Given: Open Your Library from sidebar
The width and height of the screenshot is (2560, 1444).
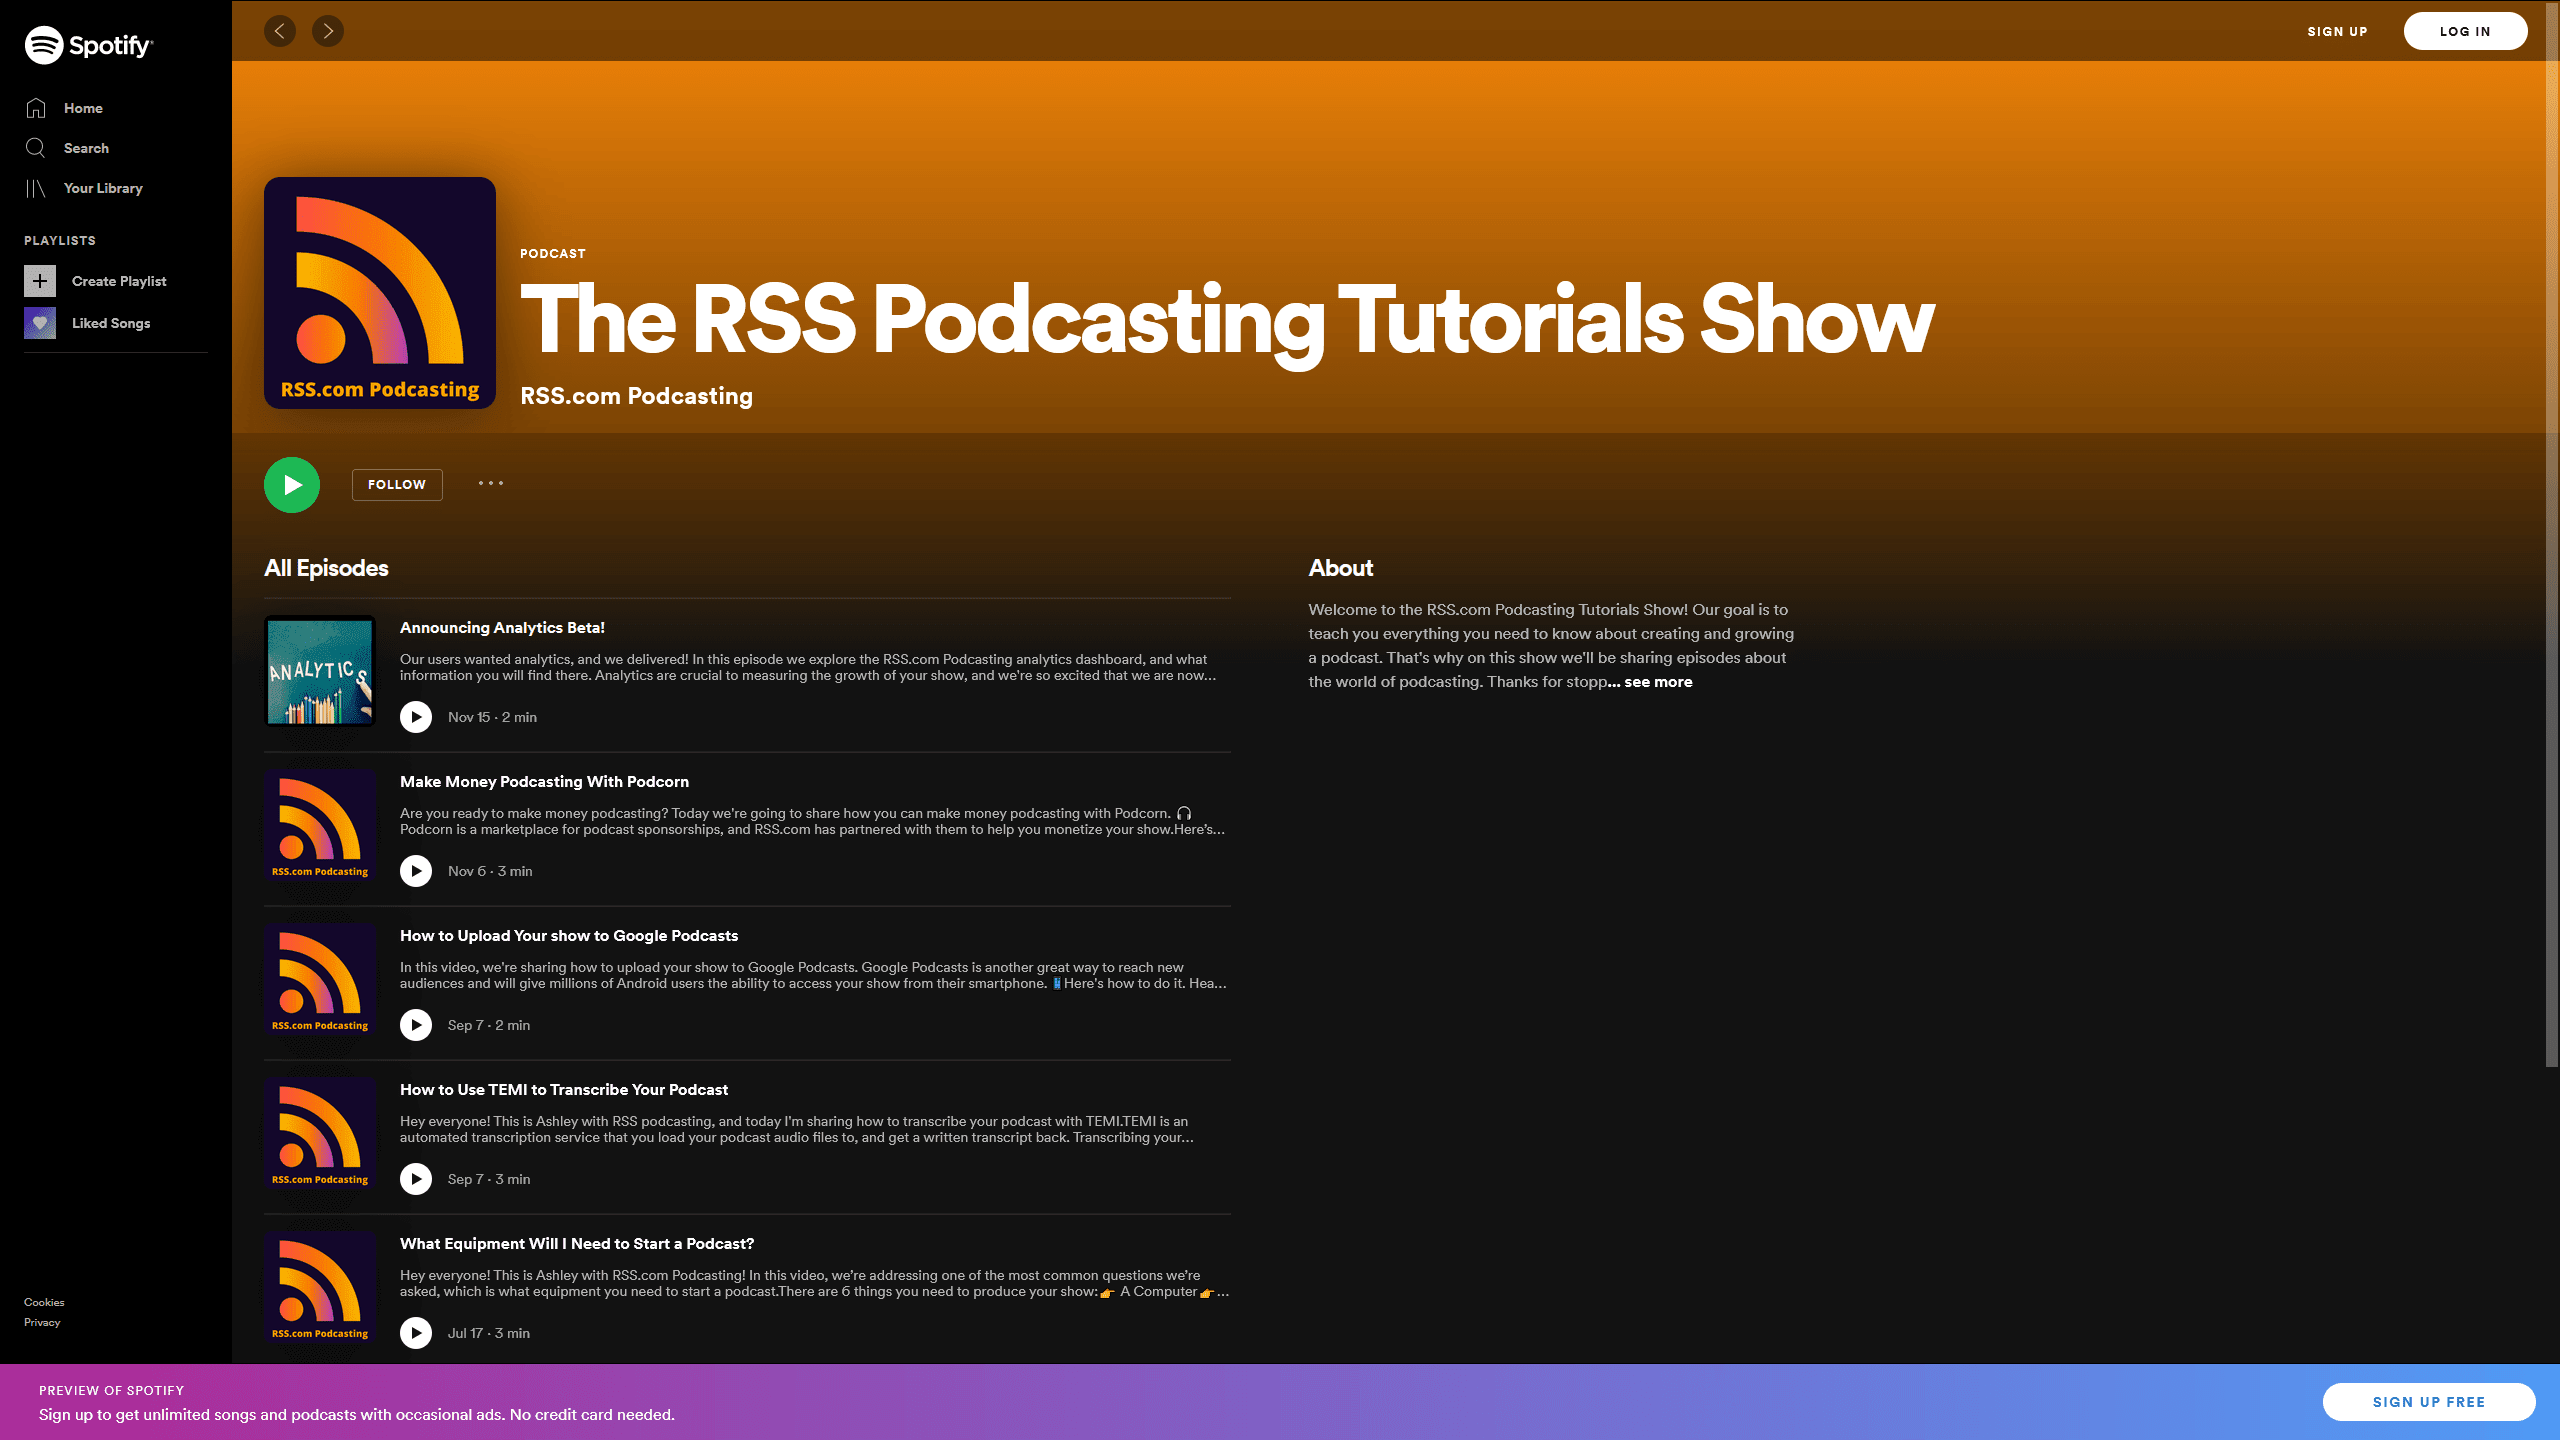Looking at the screenshot, I should point(103,188).
